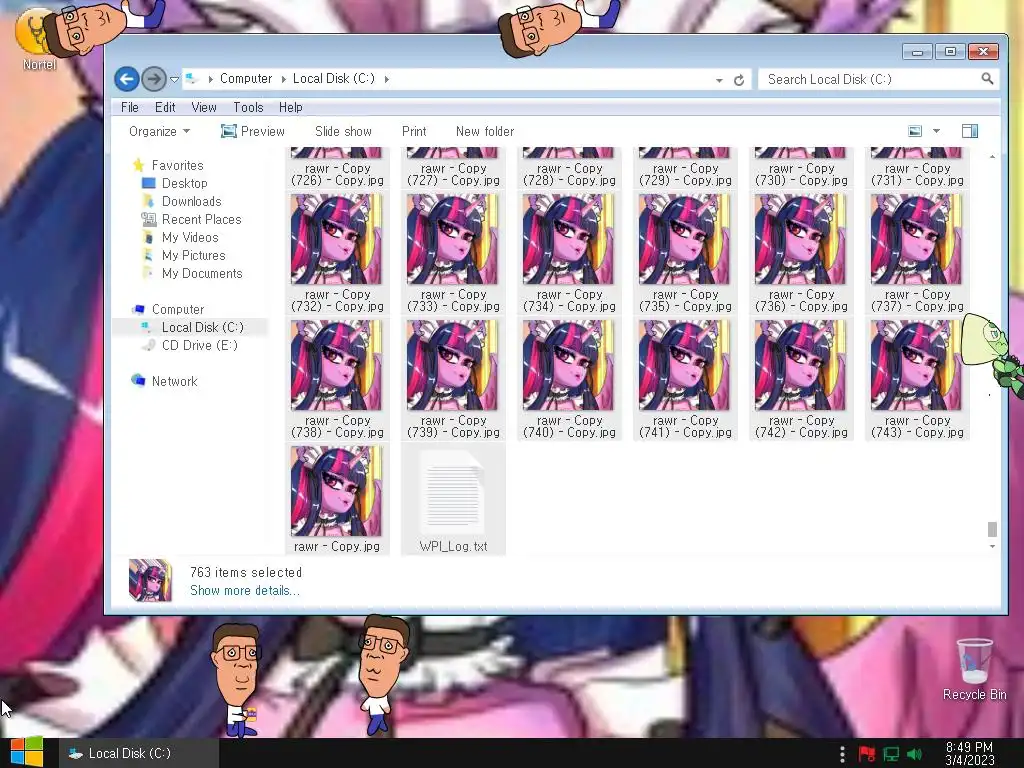
Task: Open the view options dropdown arrow
Action: coord(936,131)
